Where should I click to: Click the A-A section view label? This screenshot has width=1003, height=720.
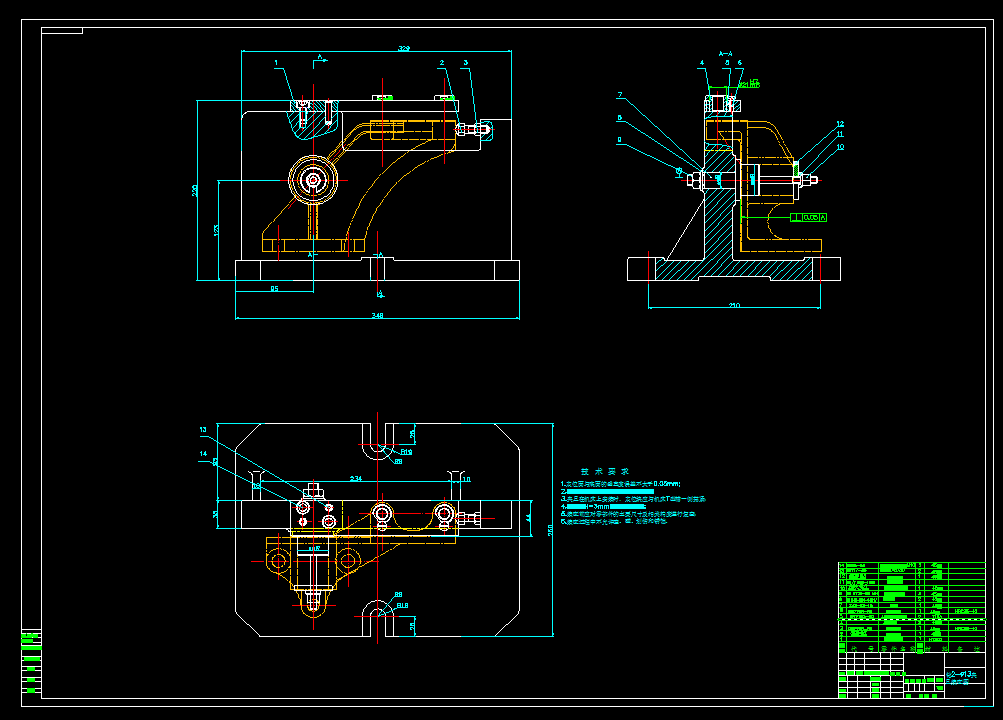pos(725,54)
